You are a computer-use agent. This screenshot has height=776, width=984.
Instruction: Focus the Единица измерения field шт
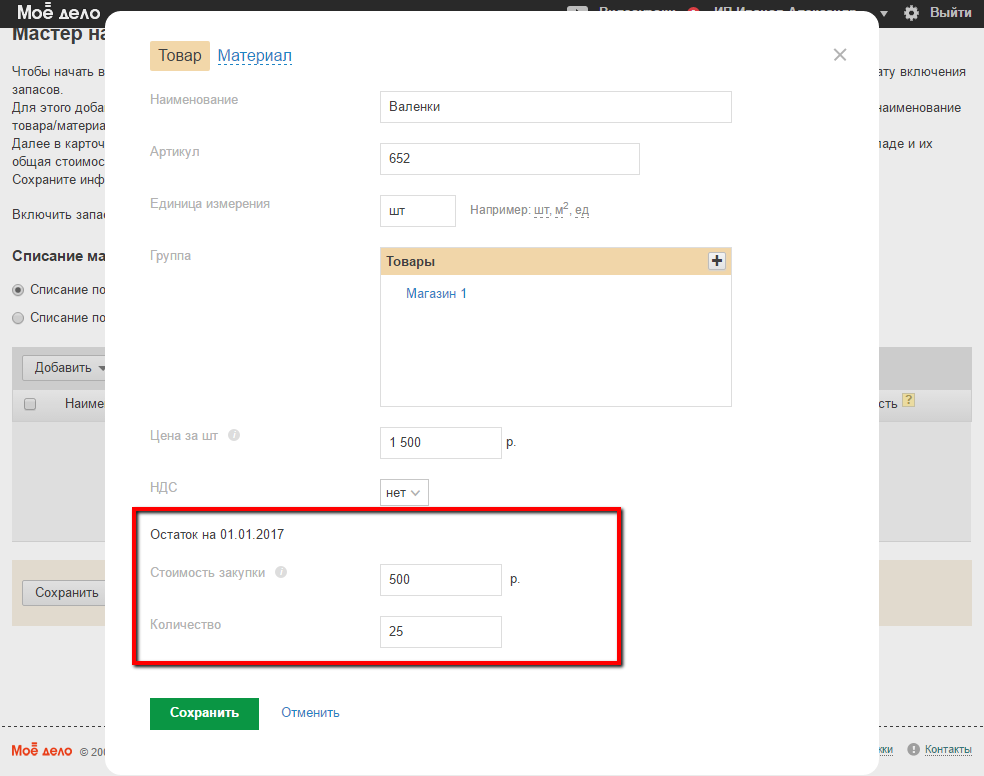[x=417, y=211]
